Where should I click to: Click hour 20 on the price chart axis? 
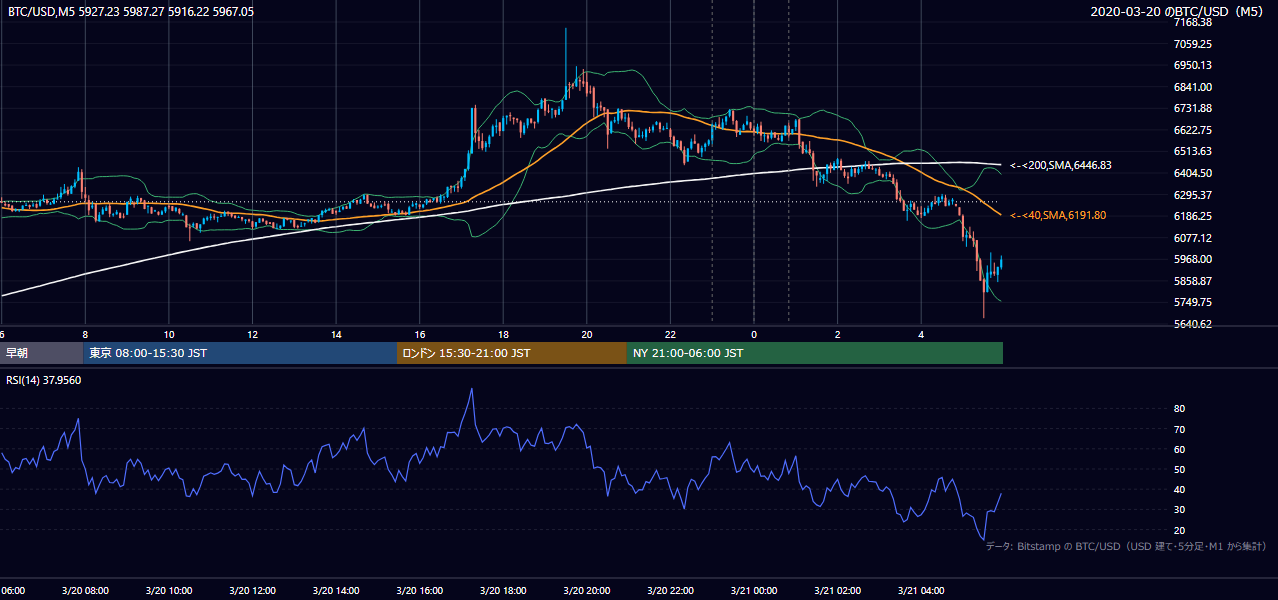[x=587, y=335]
